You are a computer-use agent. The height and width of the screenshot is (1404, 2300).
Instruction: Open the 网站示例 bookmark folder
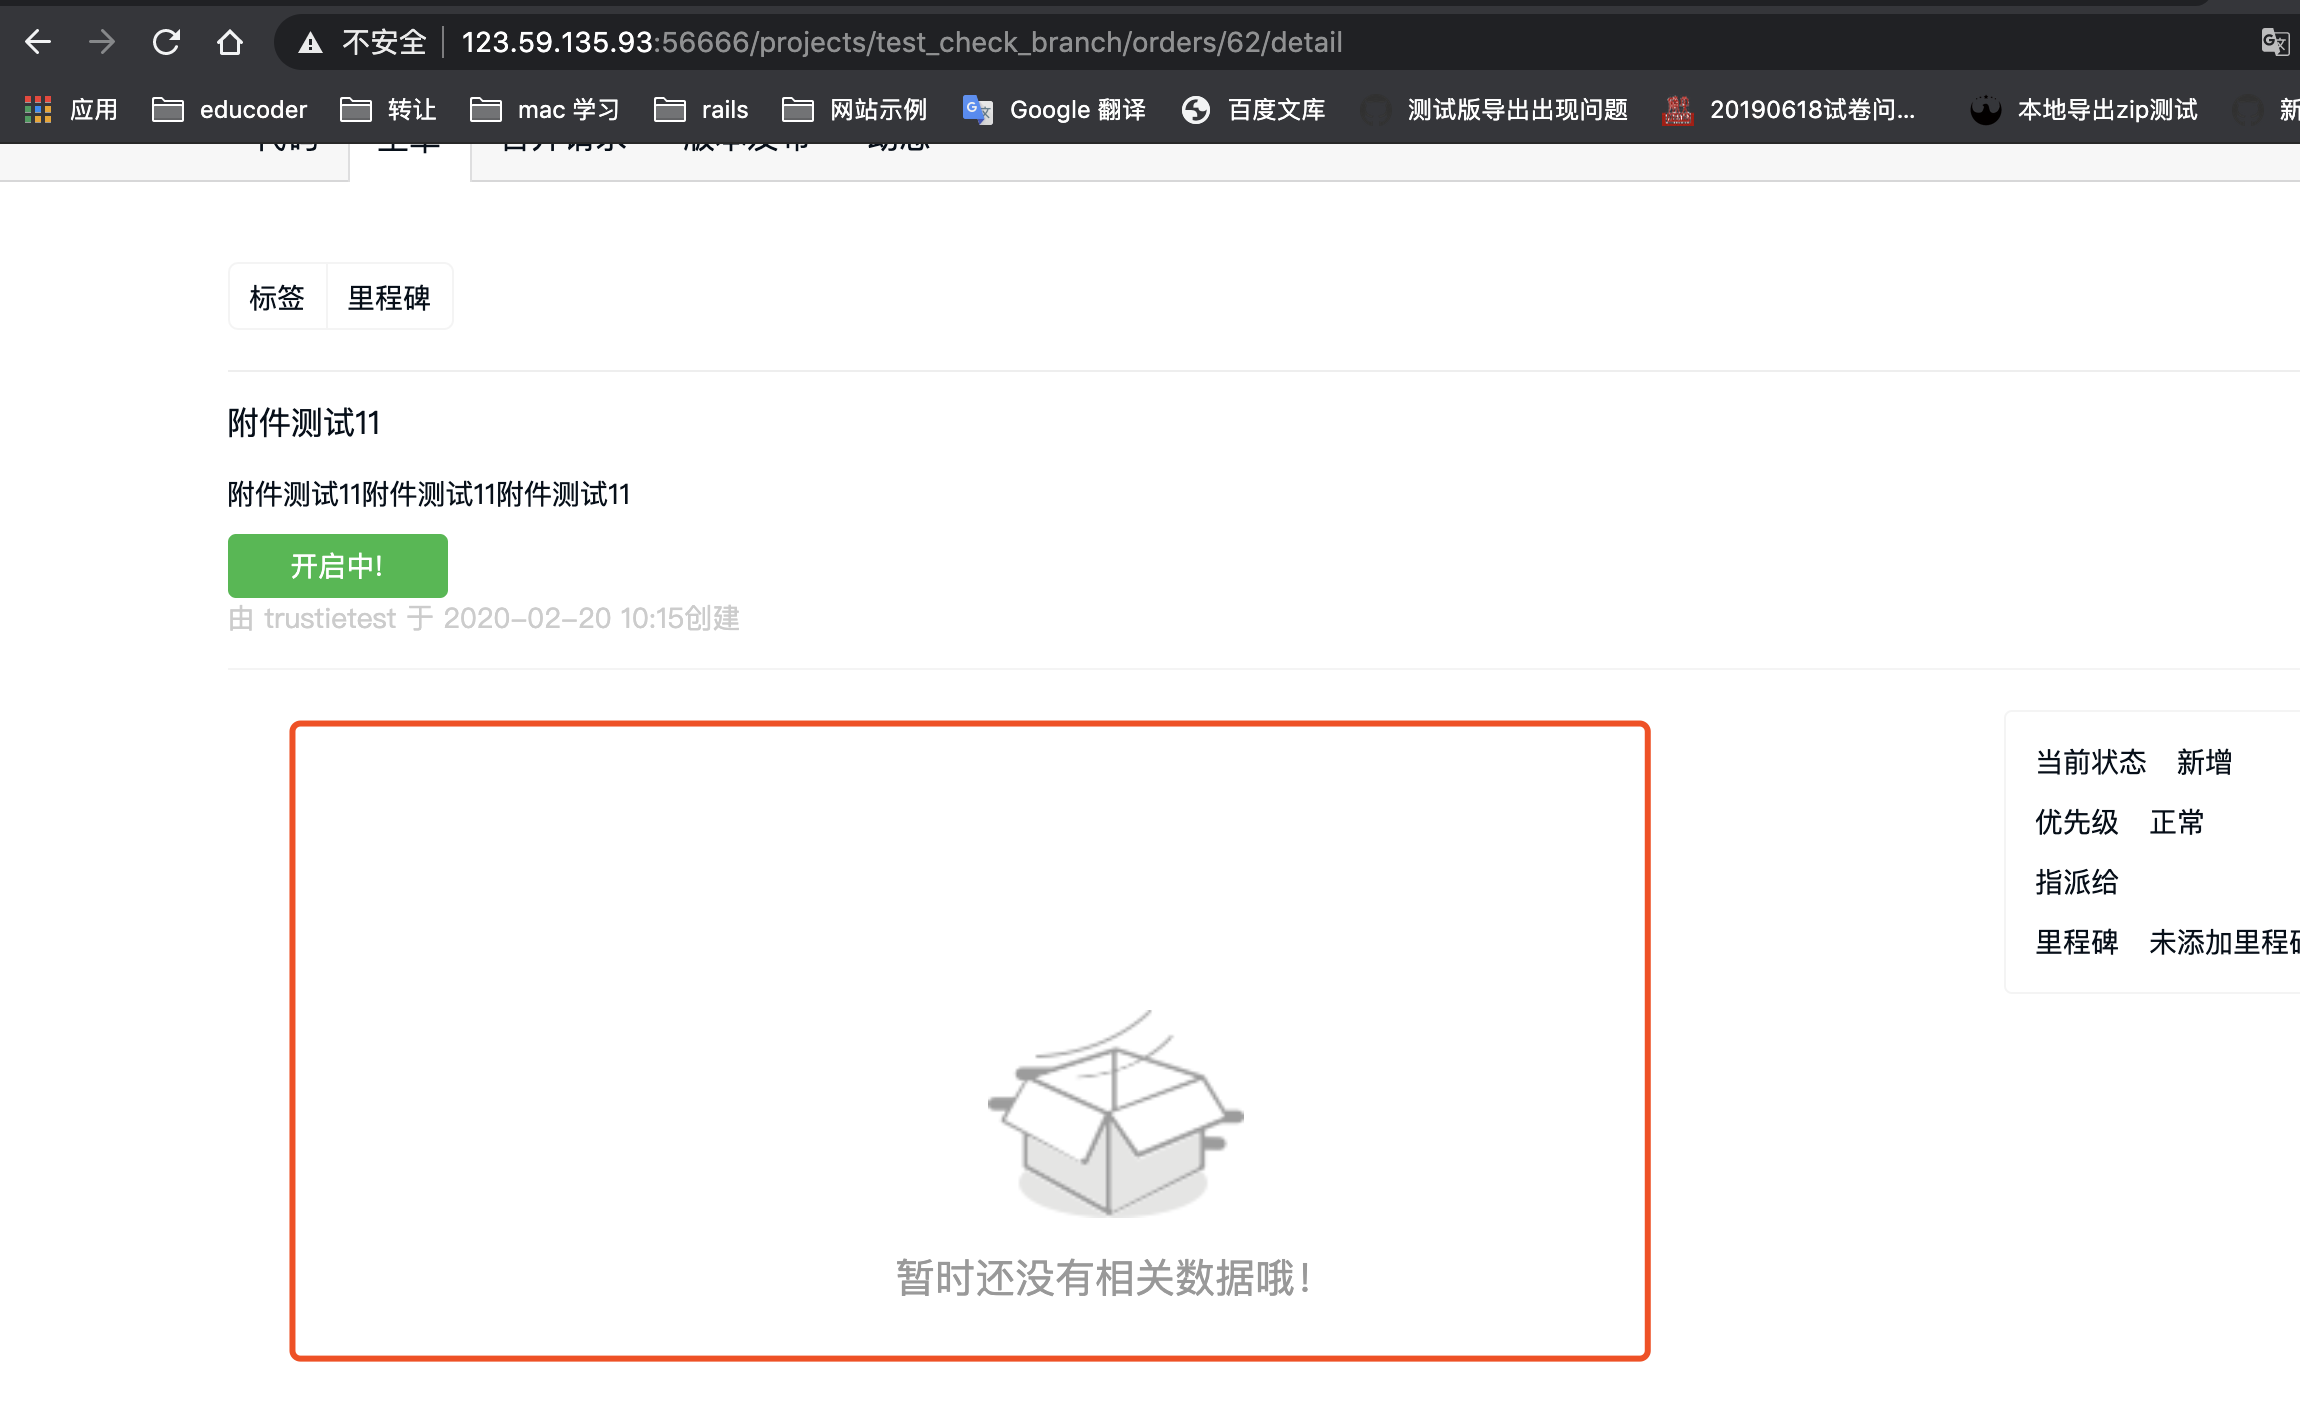(854, 109)
